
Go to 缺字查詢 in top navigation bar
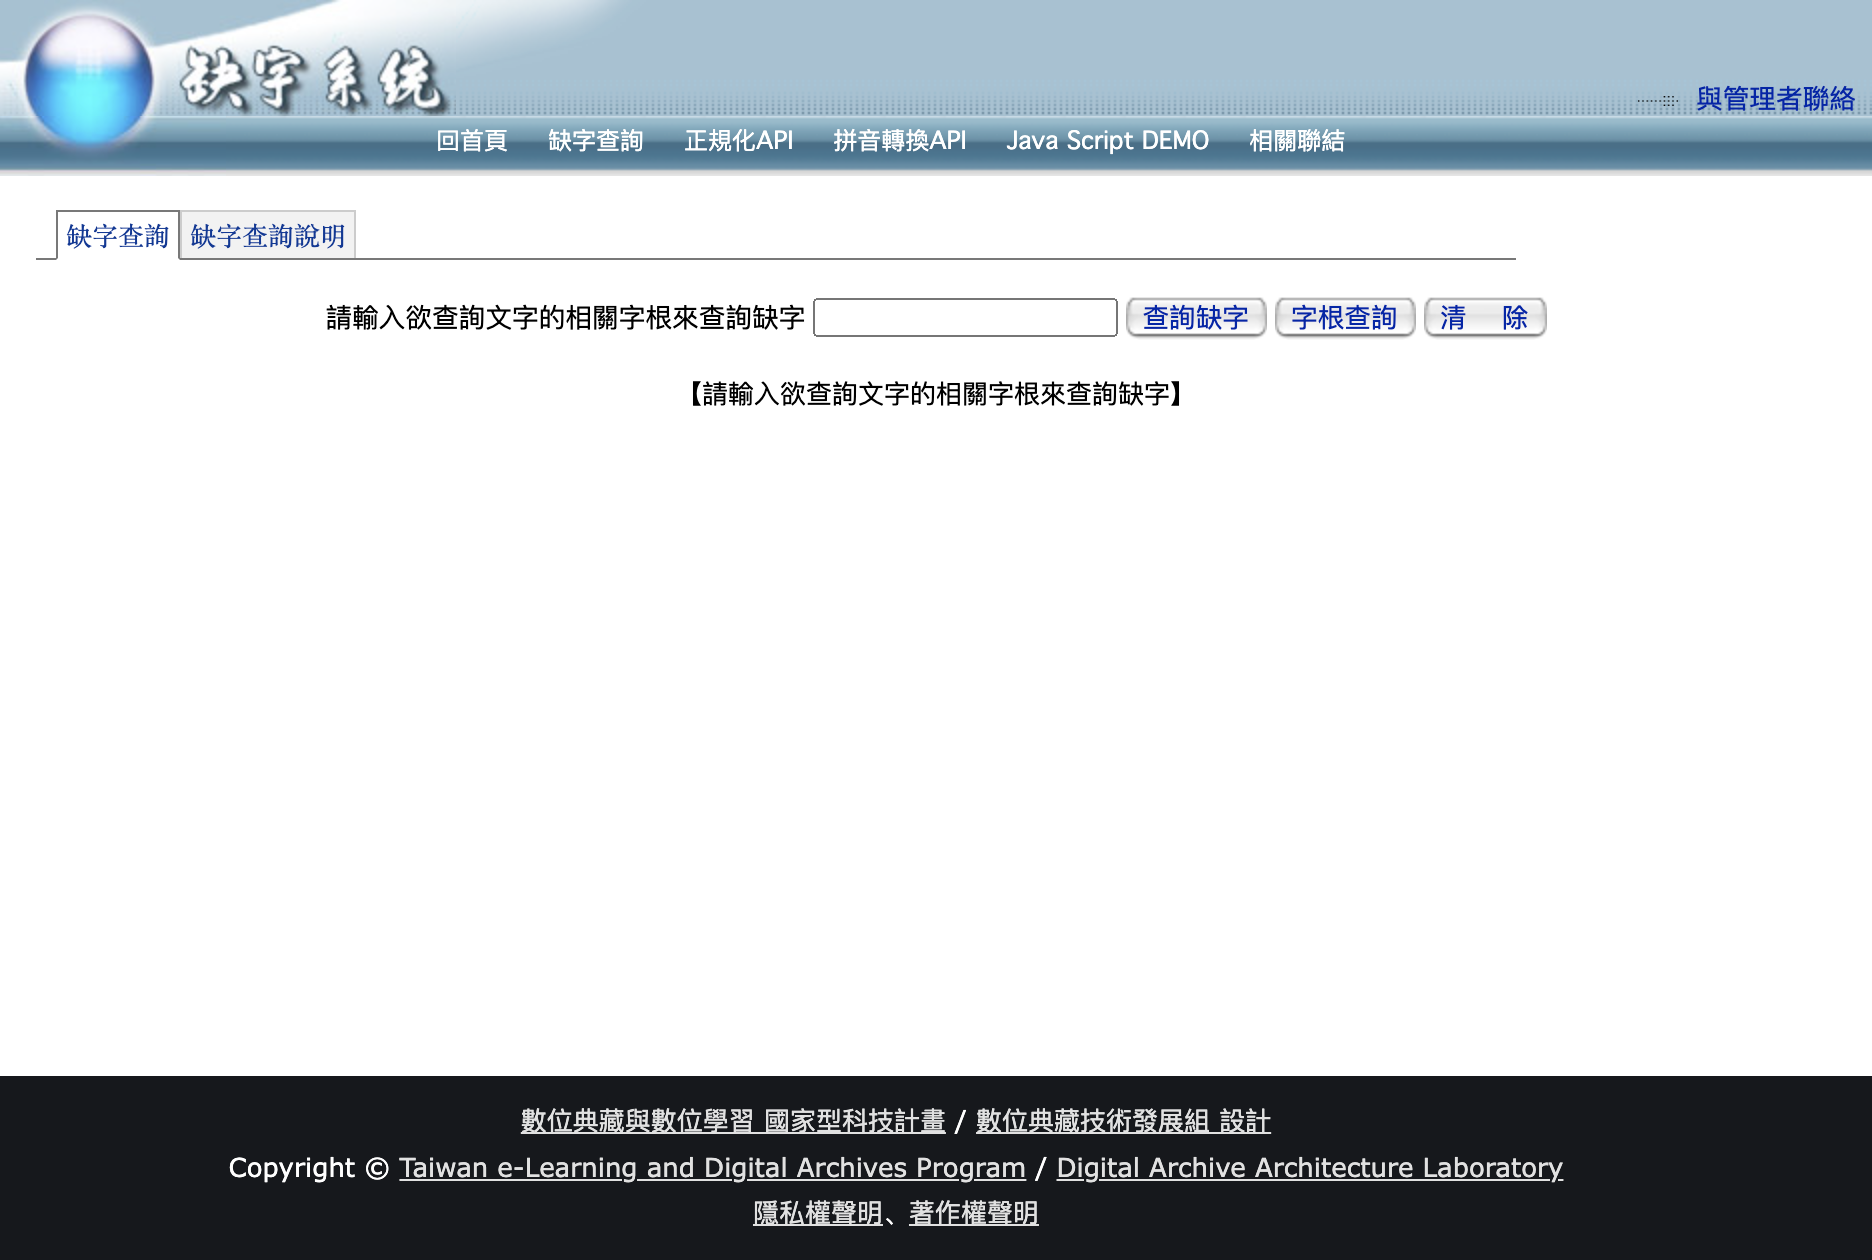[x=595, y=141]
